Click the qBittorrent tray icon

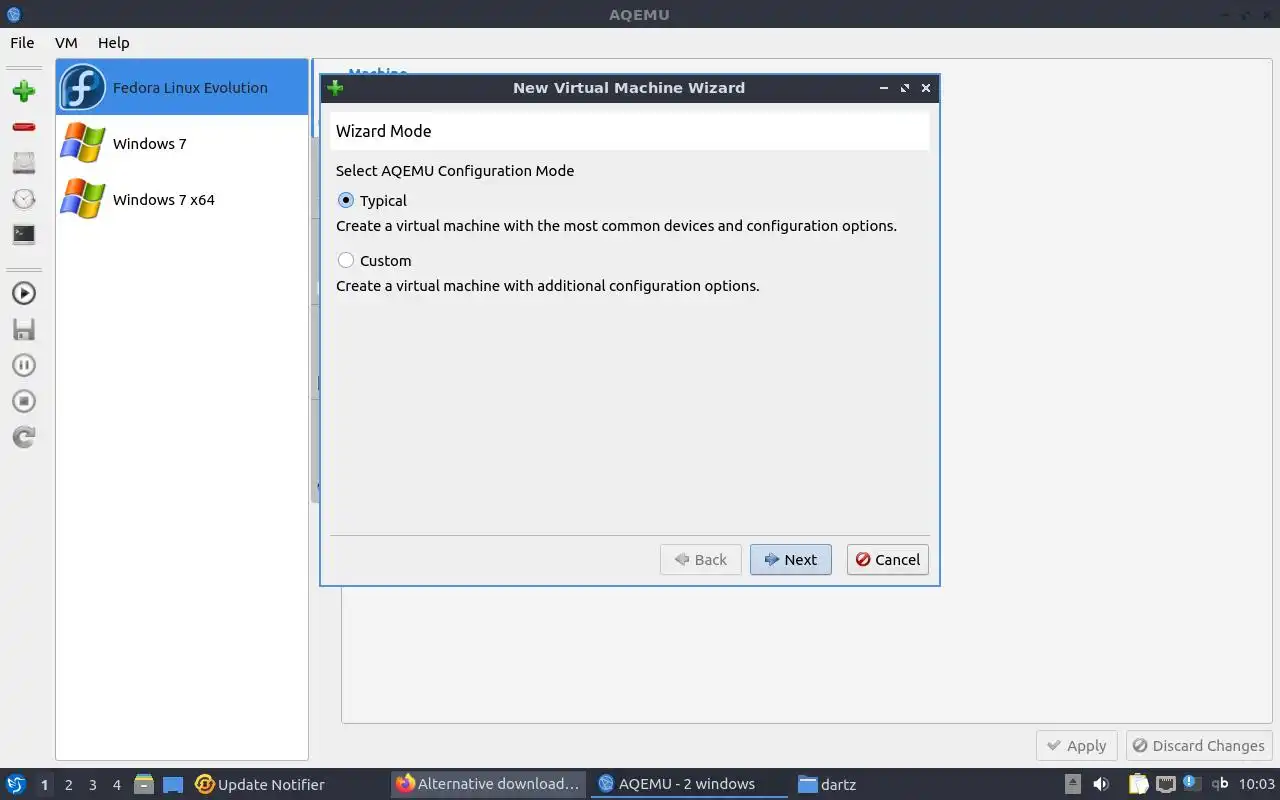pos(1220,784)
